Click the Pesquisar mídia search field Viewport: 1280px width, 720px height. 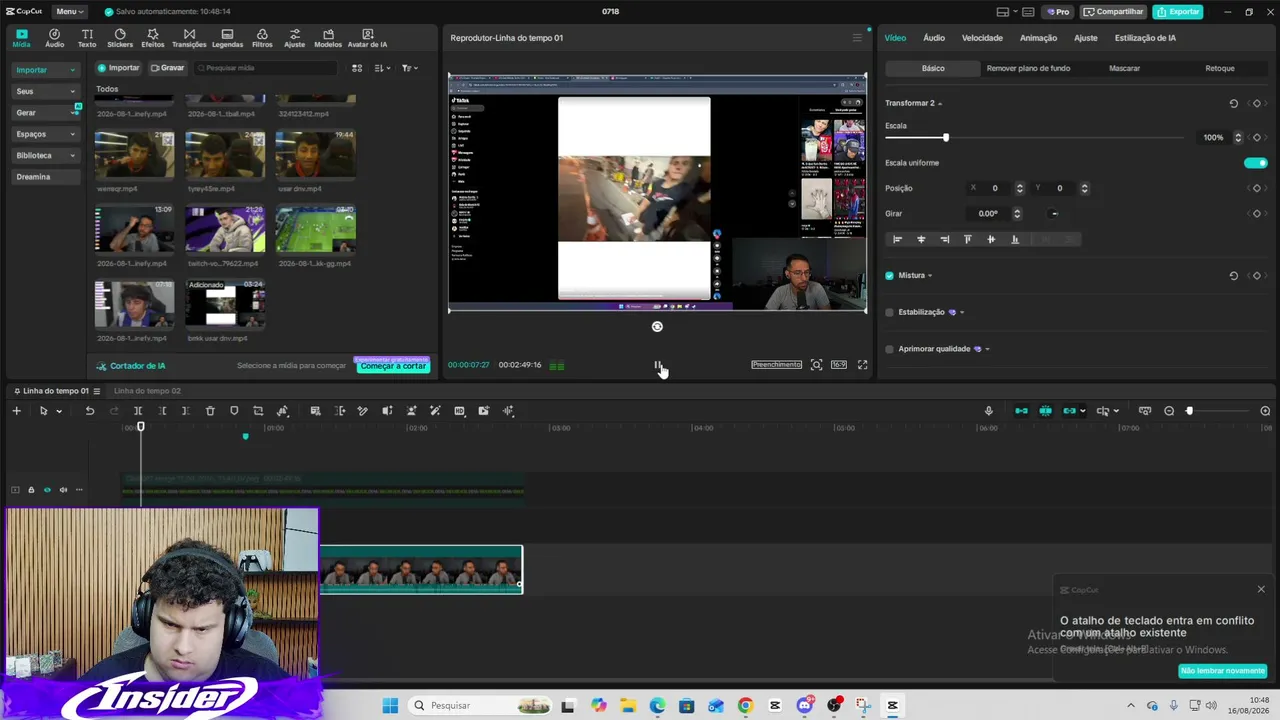pyautogui.click(x=267, y=68)
